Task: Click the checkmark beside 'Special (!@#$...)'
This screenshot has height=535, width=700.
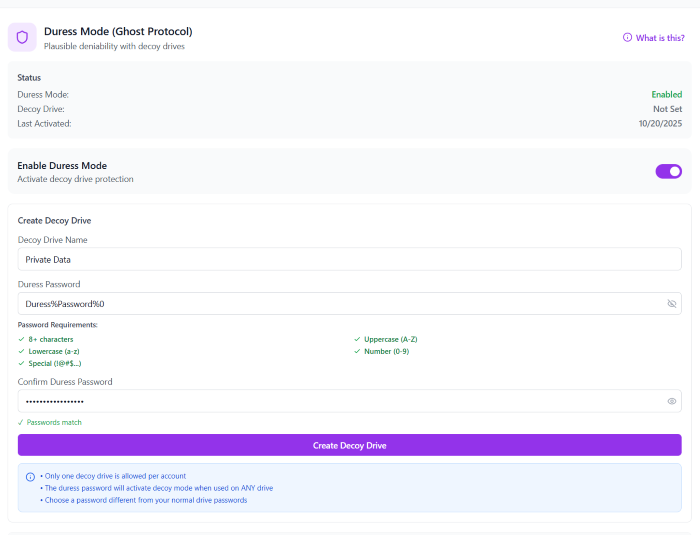Action: click(x=22, y=363)
